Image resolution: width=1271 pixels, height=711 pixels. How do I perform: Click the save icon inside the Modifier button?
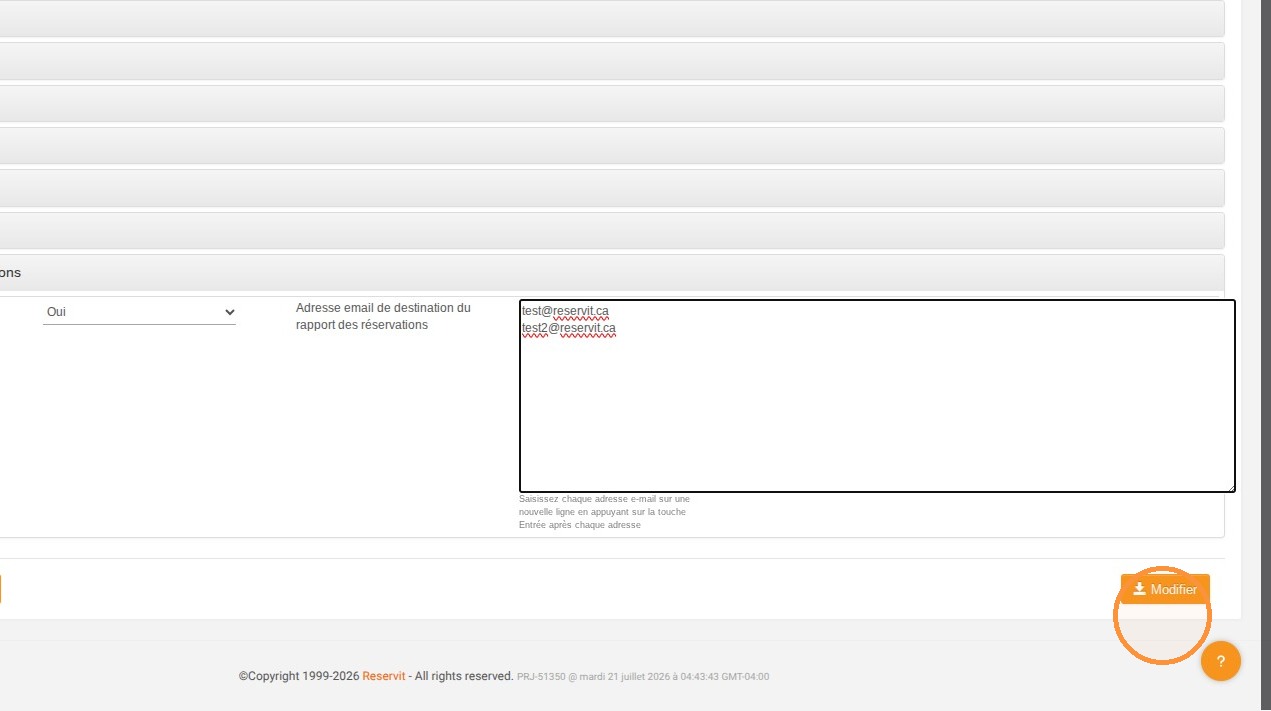tap(1139, 589)
